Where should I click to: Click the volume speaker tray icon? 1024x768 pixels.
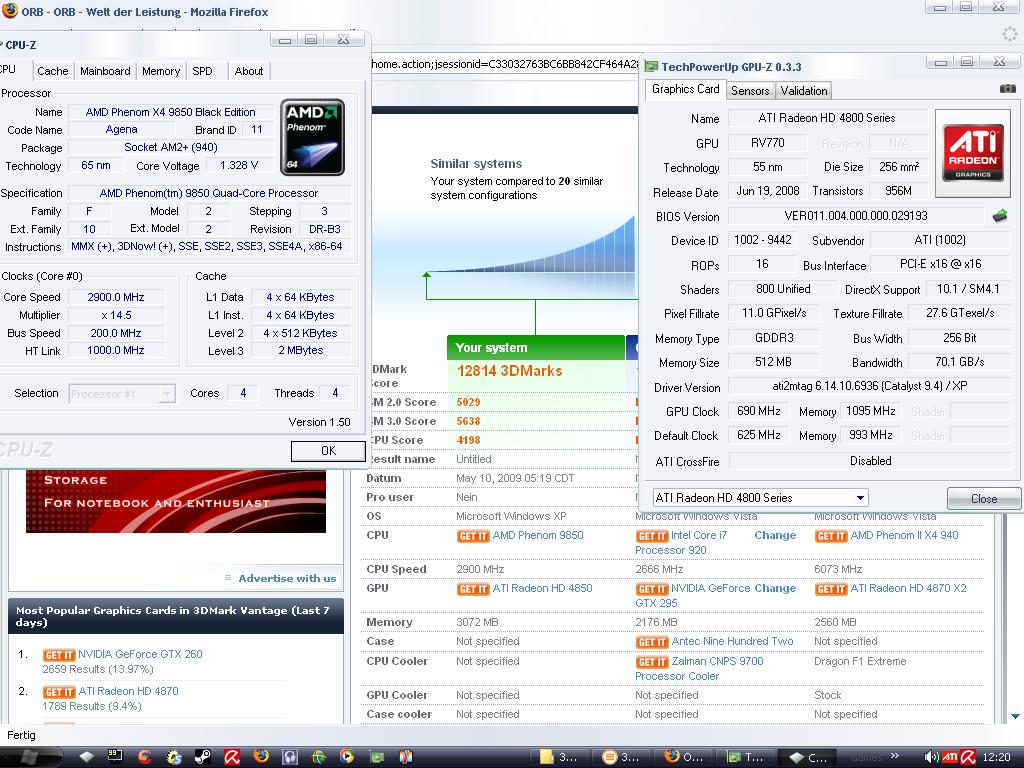click(931, 758)
